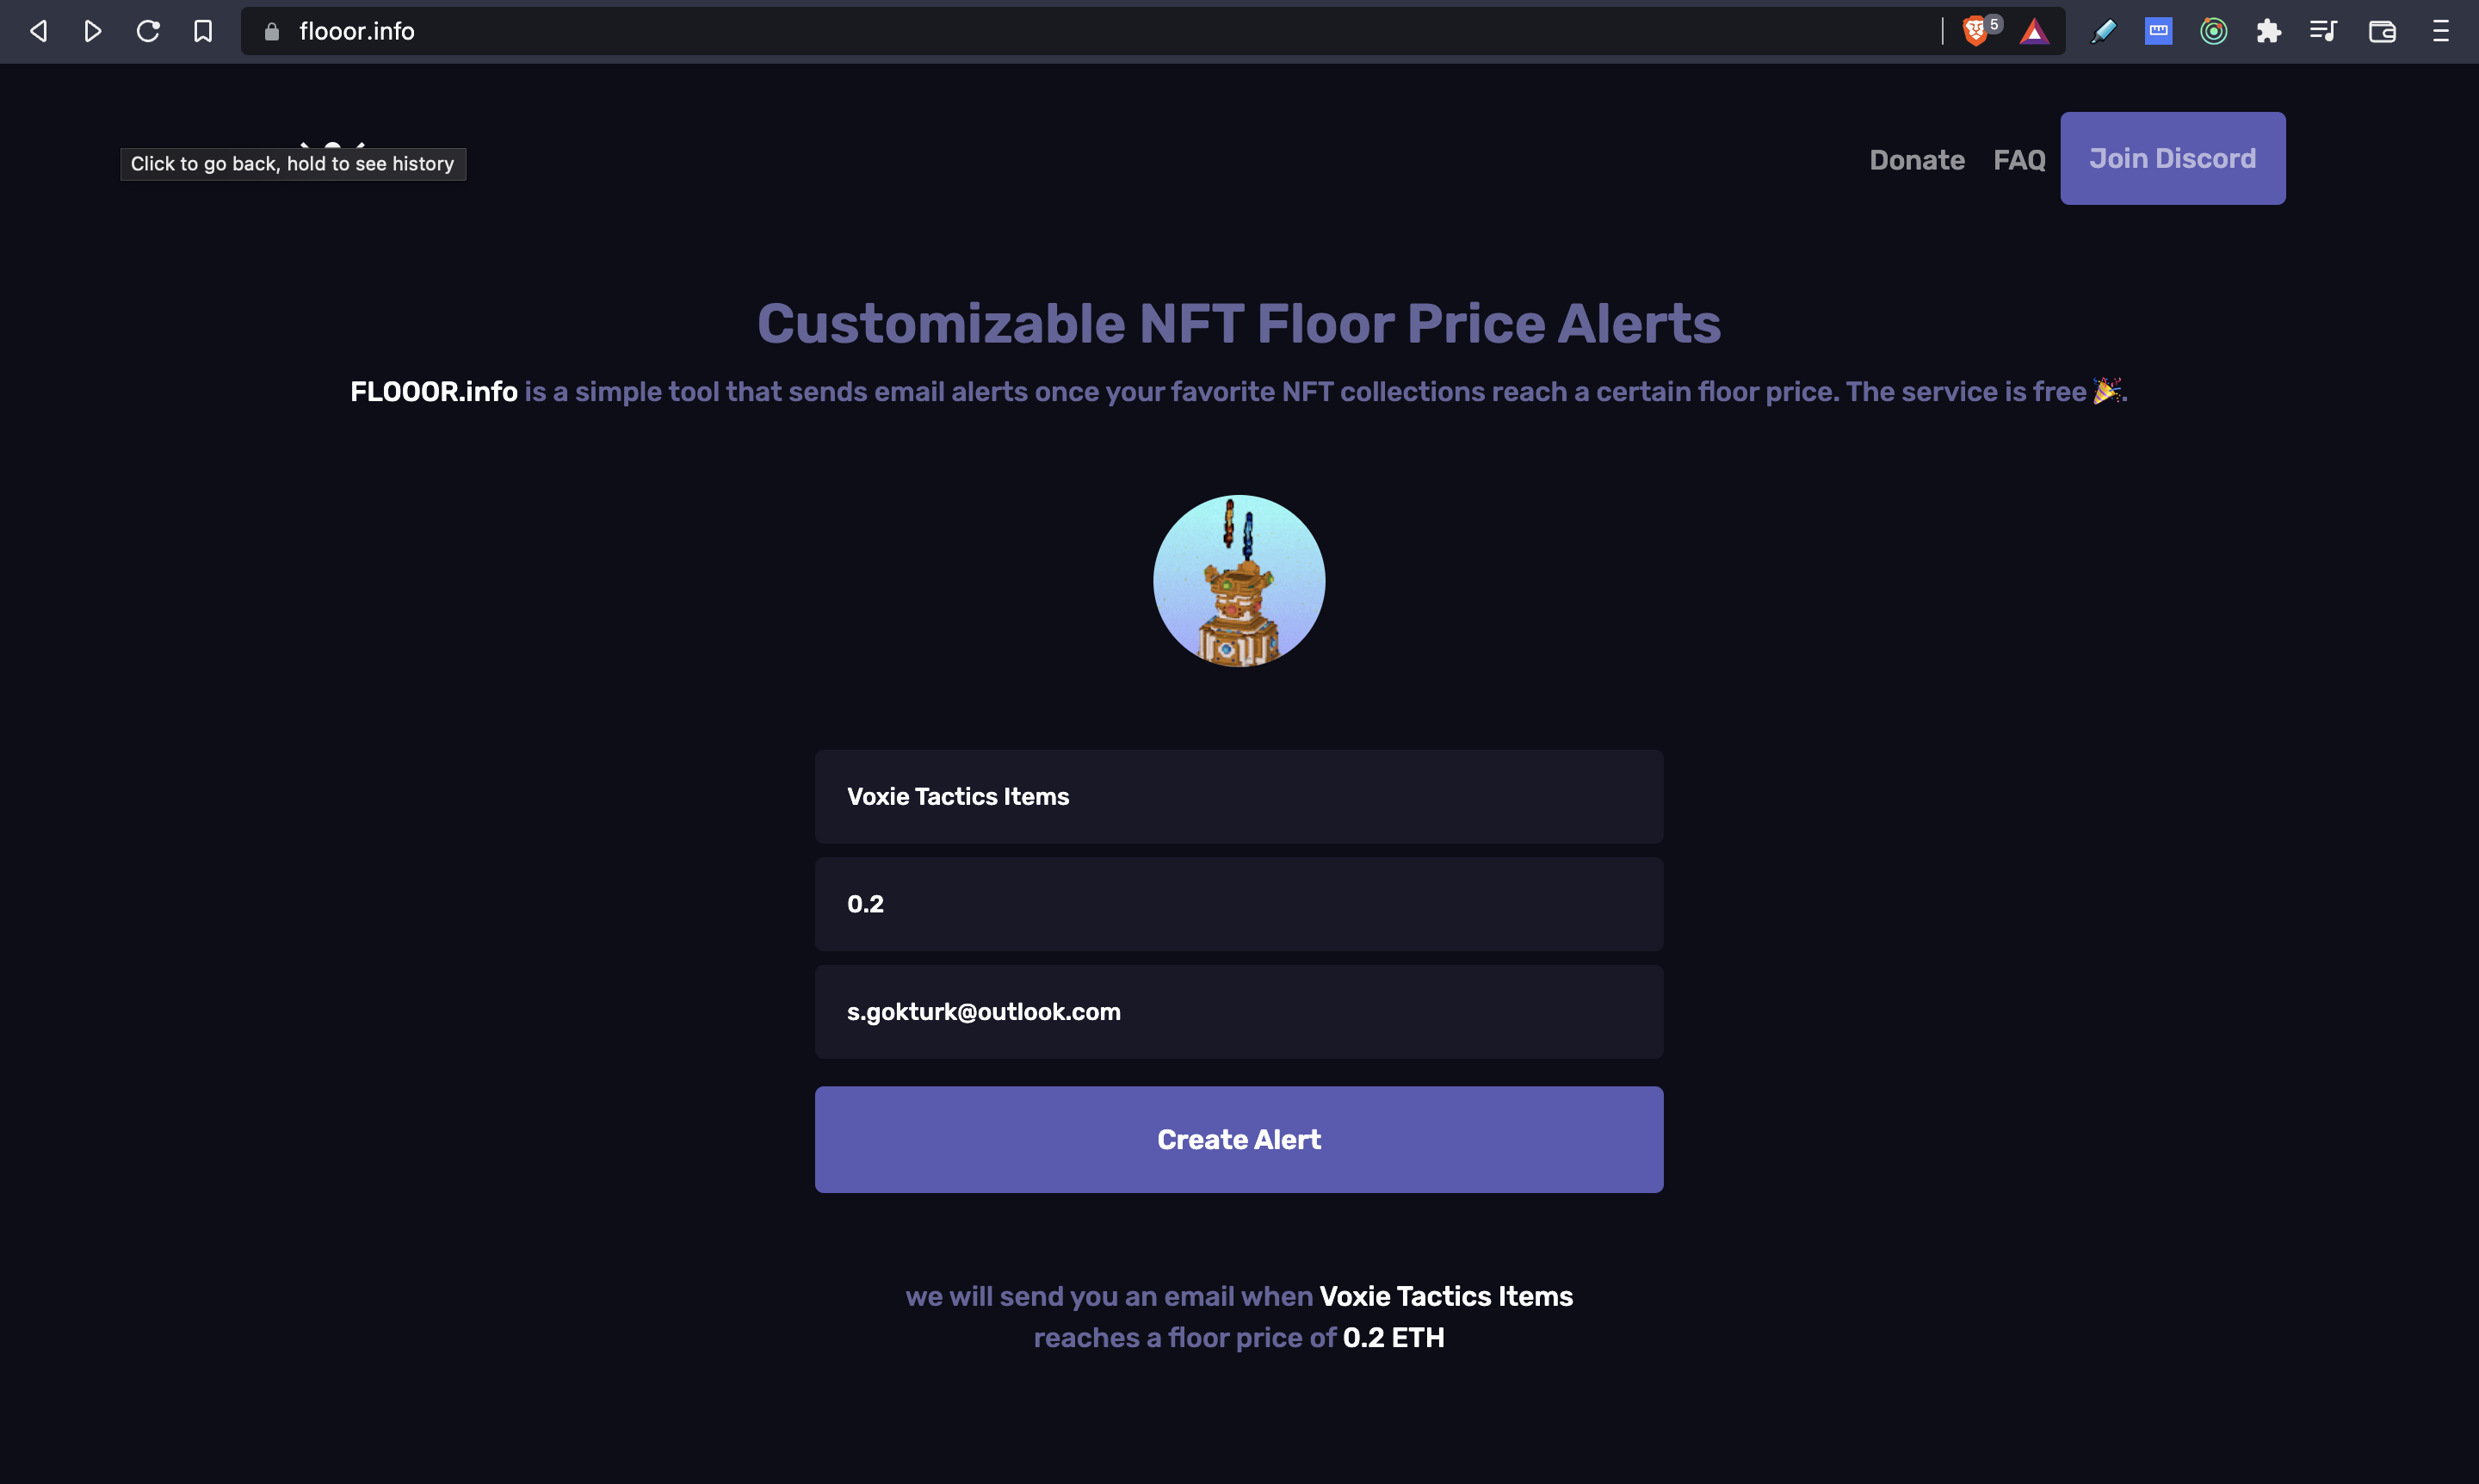The image size is (2479, 1484).
Task: Open the Donate page link
Action: (x=1916, y=160)
